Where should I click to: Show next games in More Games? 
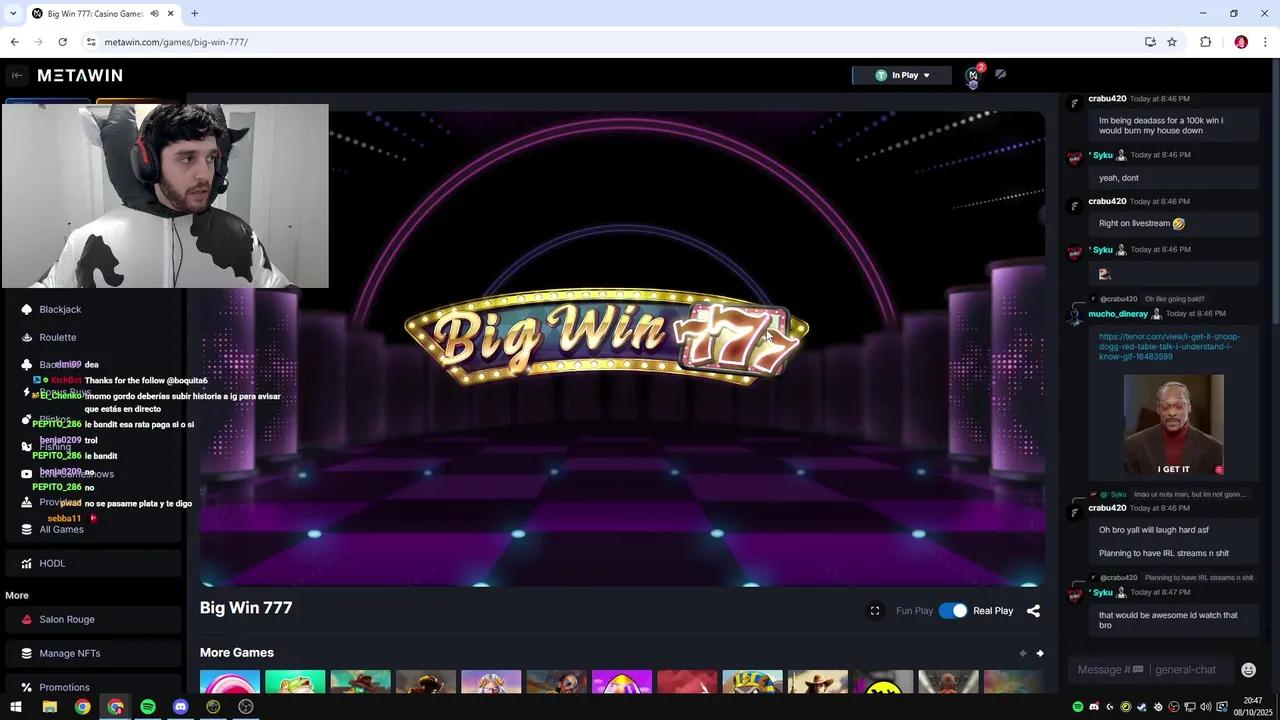1040,653
